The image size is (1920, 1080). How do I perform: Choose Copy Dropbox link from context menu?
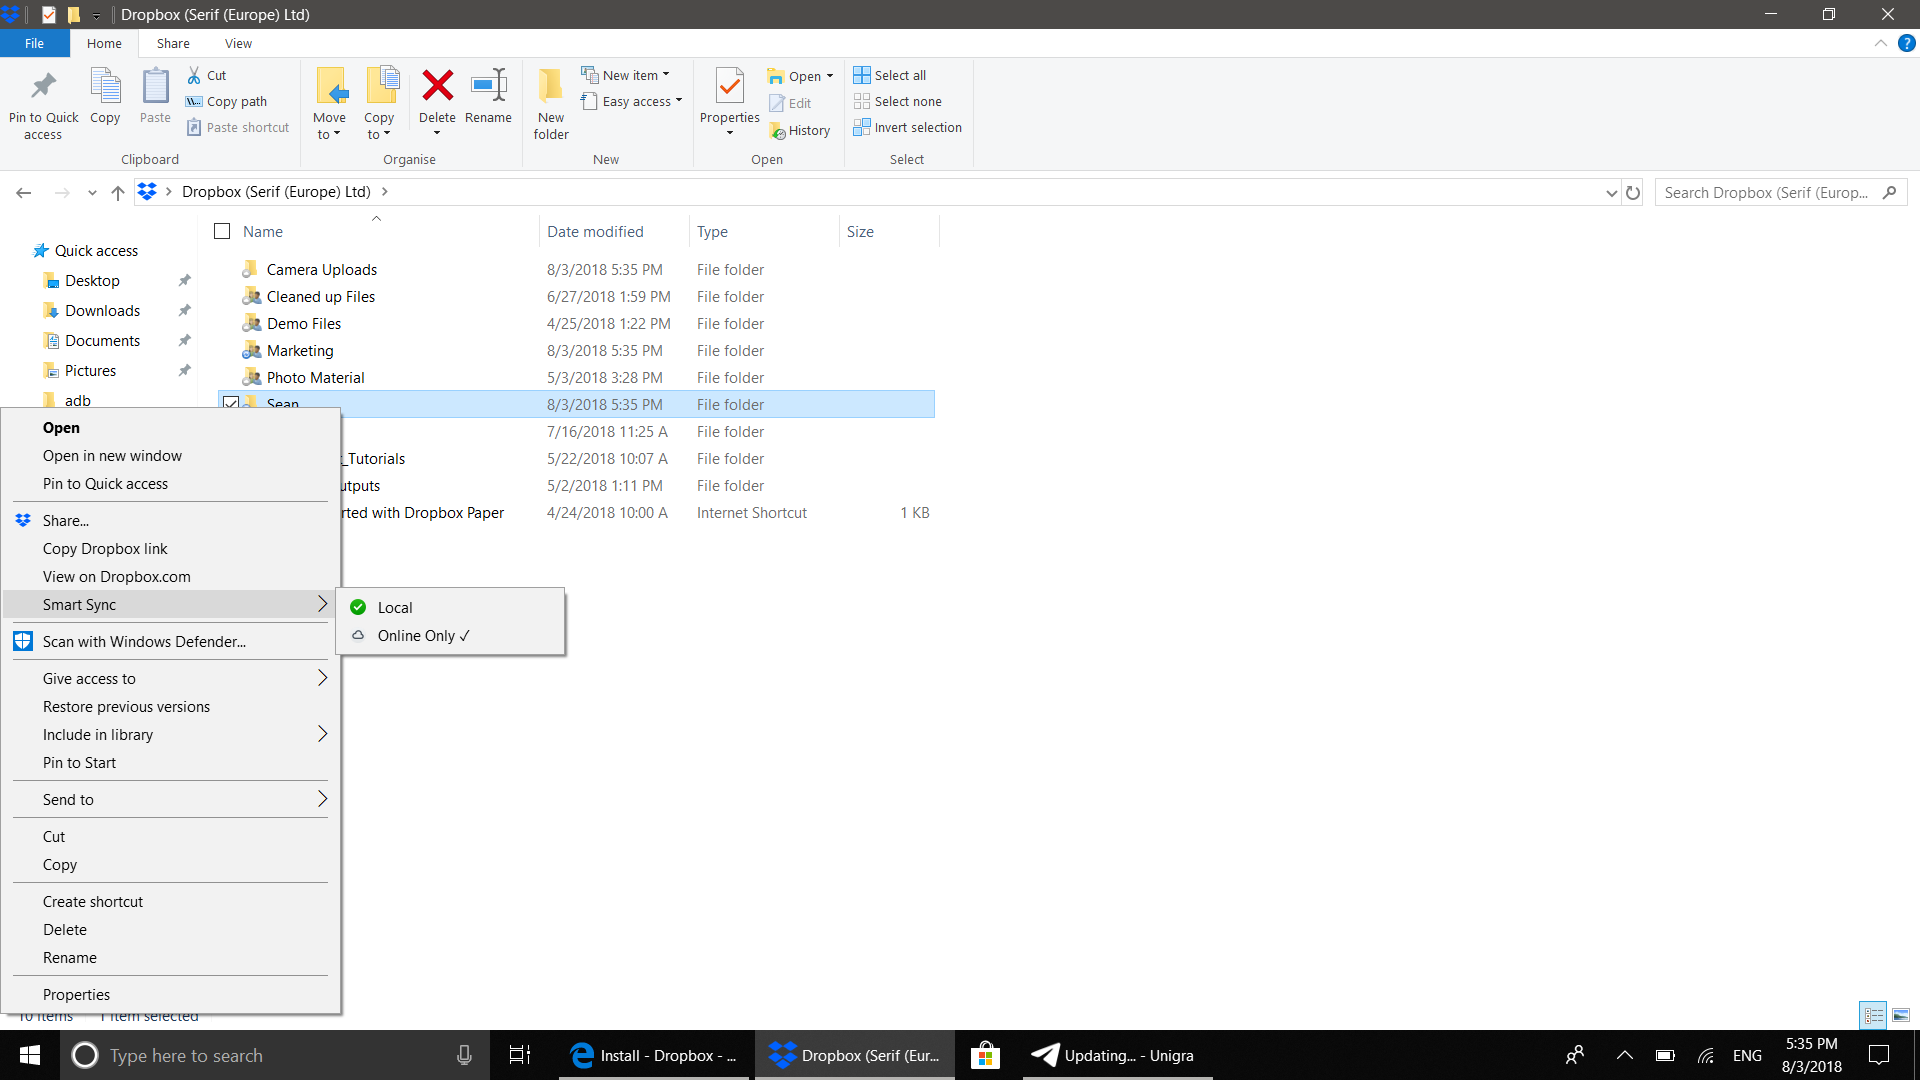tap(105, 548)
